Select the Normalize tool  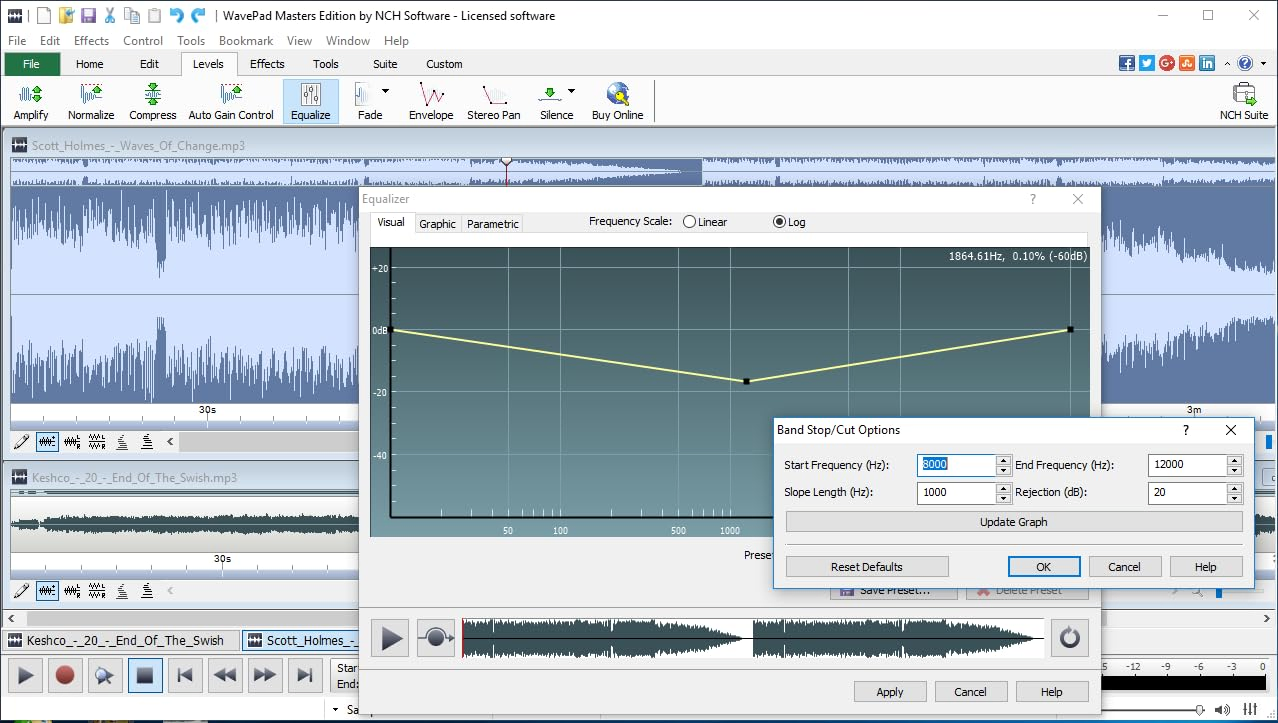91,100
